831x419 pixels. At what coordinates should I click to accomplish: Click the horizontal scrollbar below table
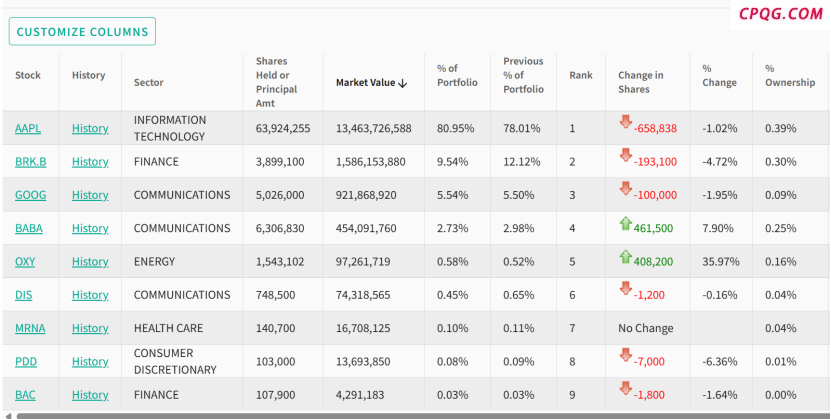(x=423, y=416)
